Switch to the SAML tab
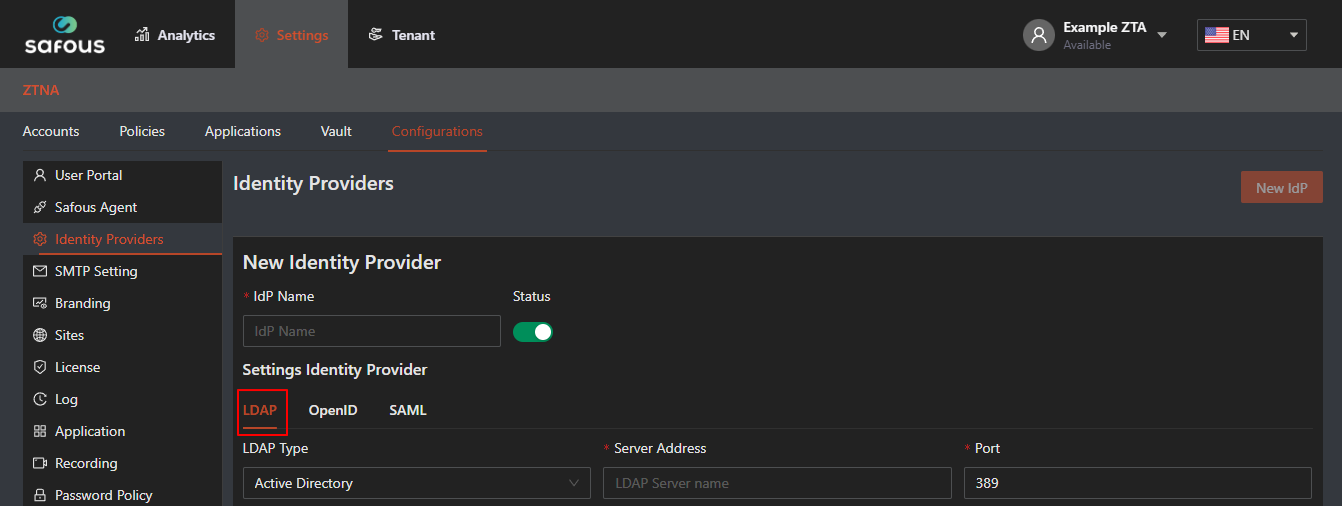The height and width of the screenshot is (506, 1342). [408, 410]
